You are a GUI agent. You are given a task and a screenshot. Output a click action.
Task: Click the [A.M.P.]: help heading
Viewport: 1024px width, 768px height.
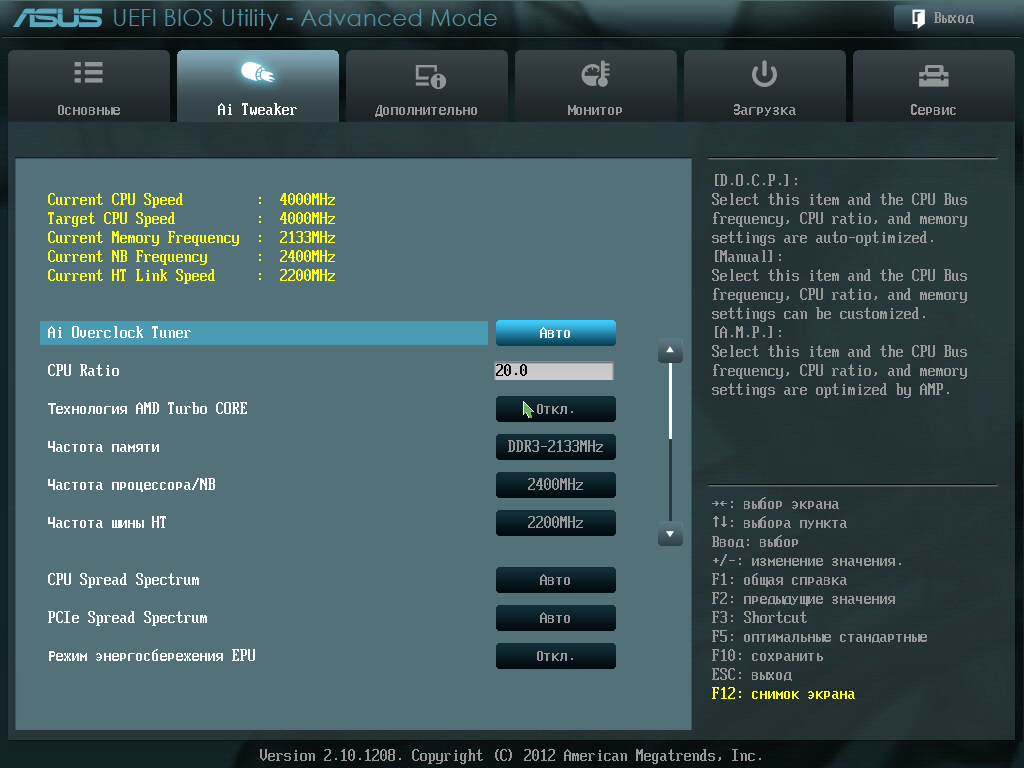click(x=747, y=332)
